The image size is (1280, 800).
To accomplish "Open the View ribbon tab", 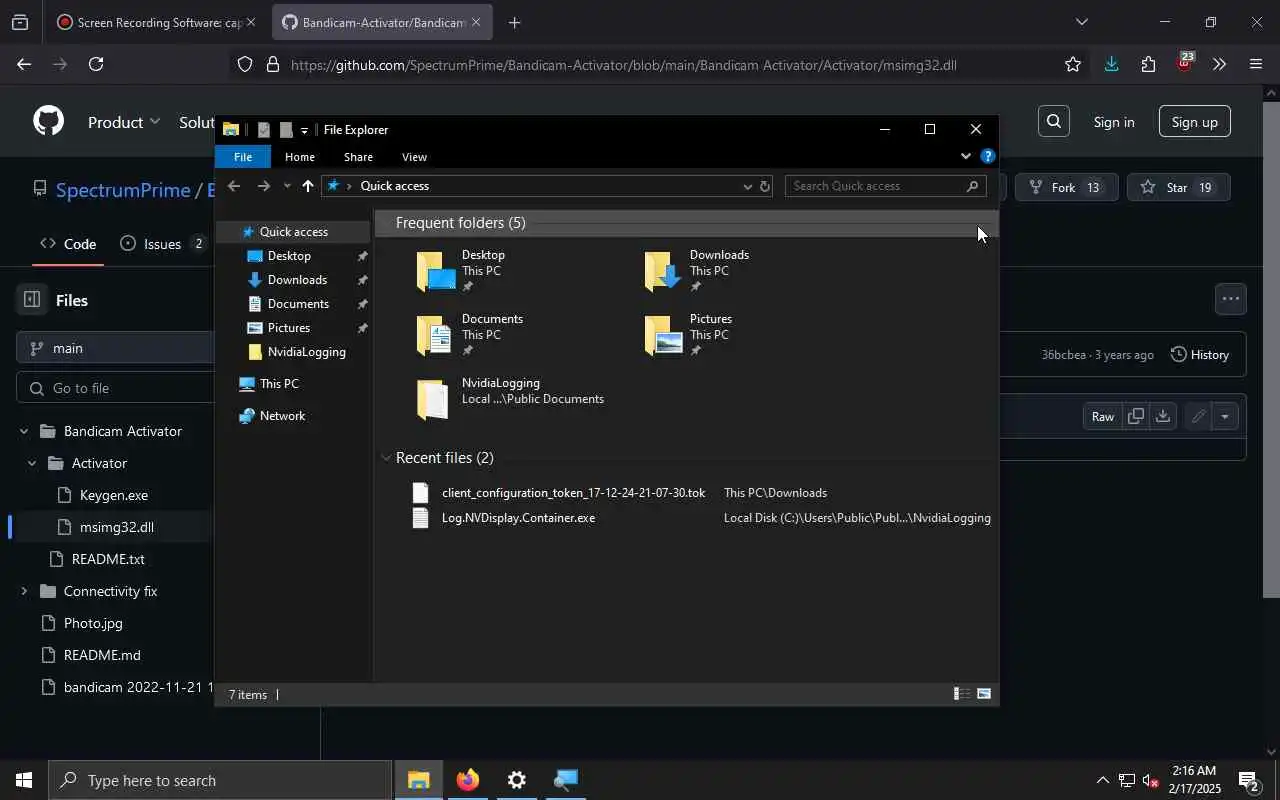I will click(414, 157).
